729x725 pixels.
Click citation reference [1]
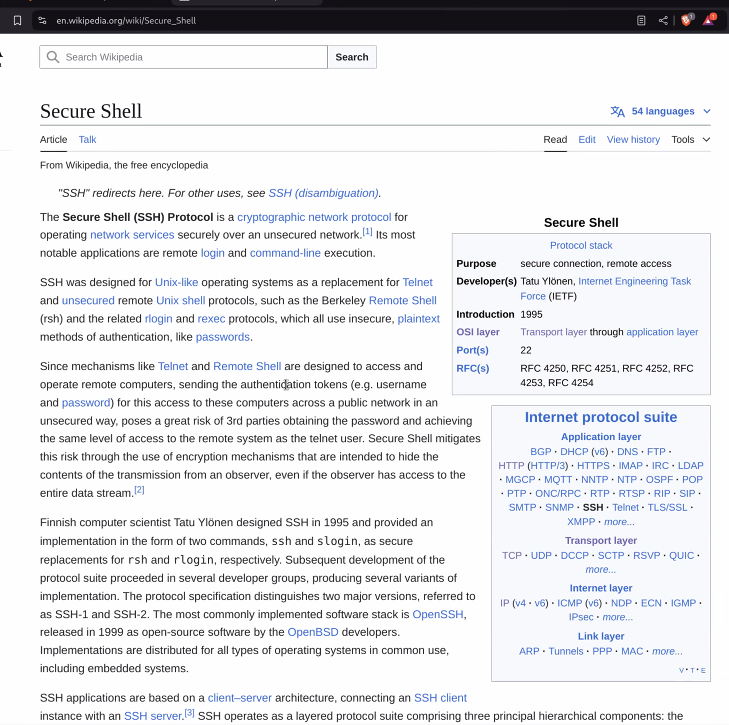367,231
